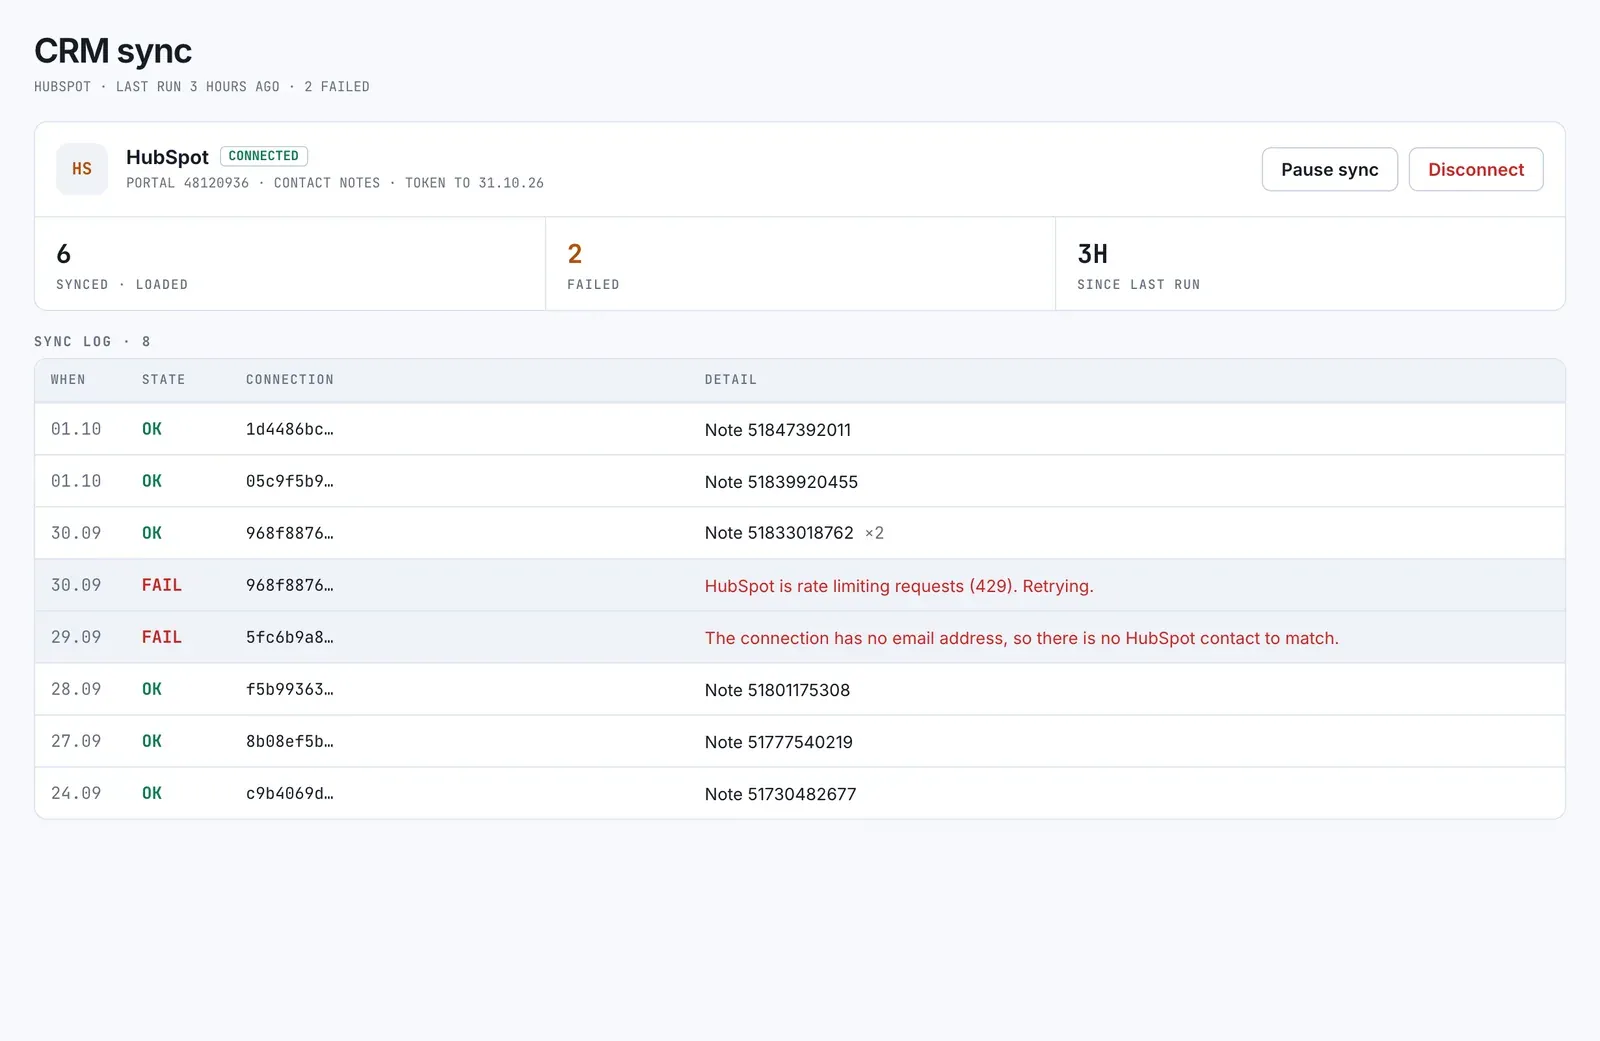Click the 27.09 date cell

tap(76, 741)
